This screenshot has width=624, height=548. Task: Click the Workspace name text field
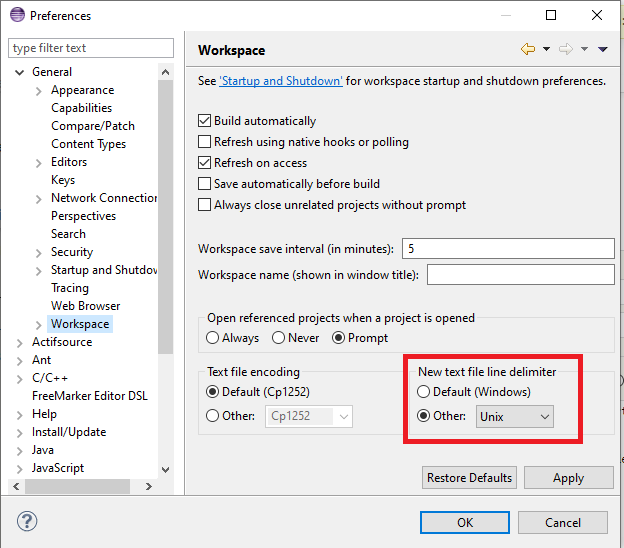click(520, 274)
